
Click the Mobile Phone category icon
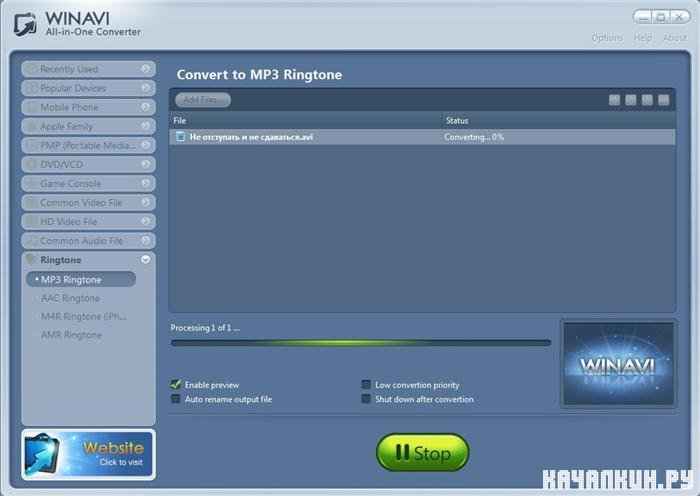[31, 107]
